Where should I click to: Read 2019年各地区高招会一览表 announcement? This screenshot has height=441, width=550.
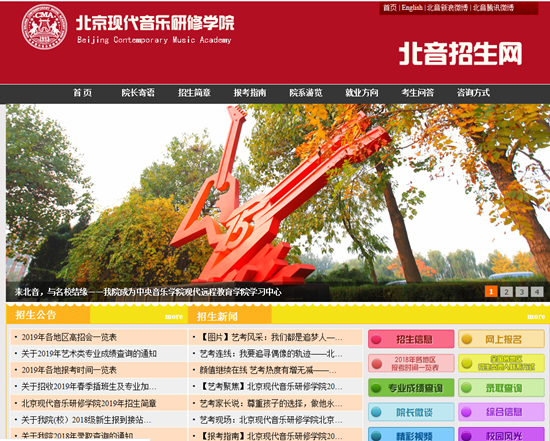coord(69,337)
